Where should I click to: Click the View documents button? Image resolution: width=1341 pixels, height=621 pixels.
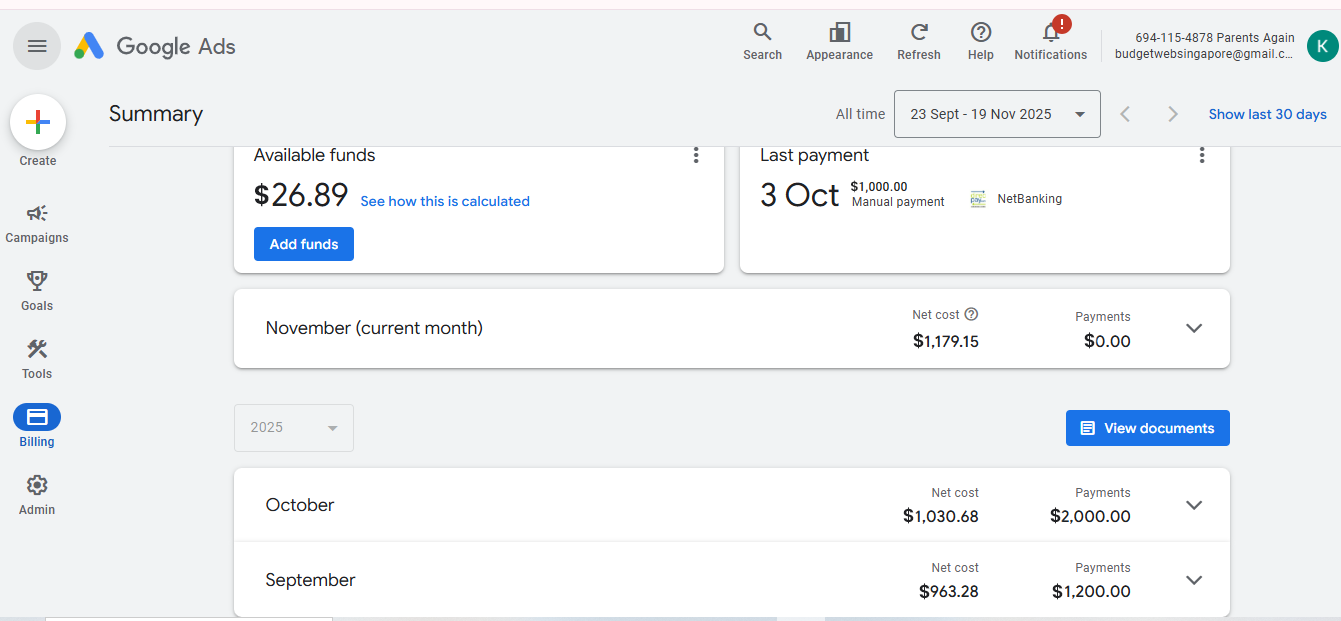coord(1147,428)
